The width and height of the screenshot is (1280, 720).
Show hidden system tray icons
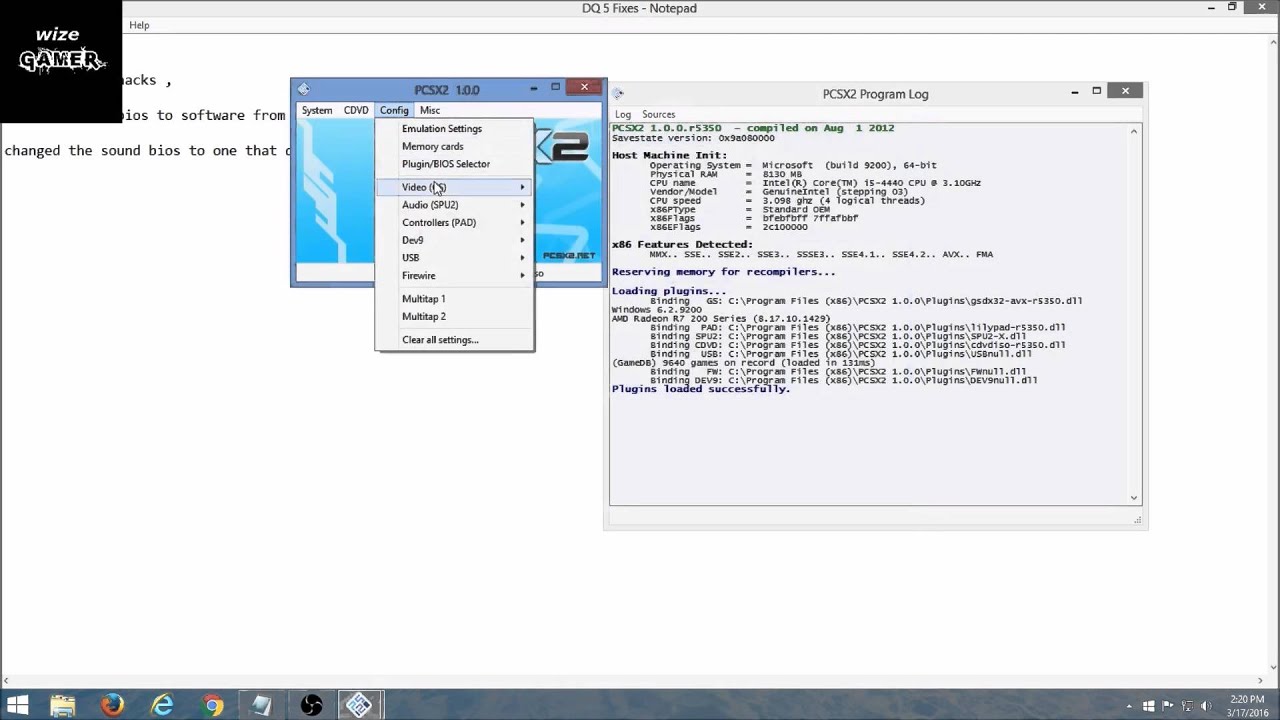1129,706
